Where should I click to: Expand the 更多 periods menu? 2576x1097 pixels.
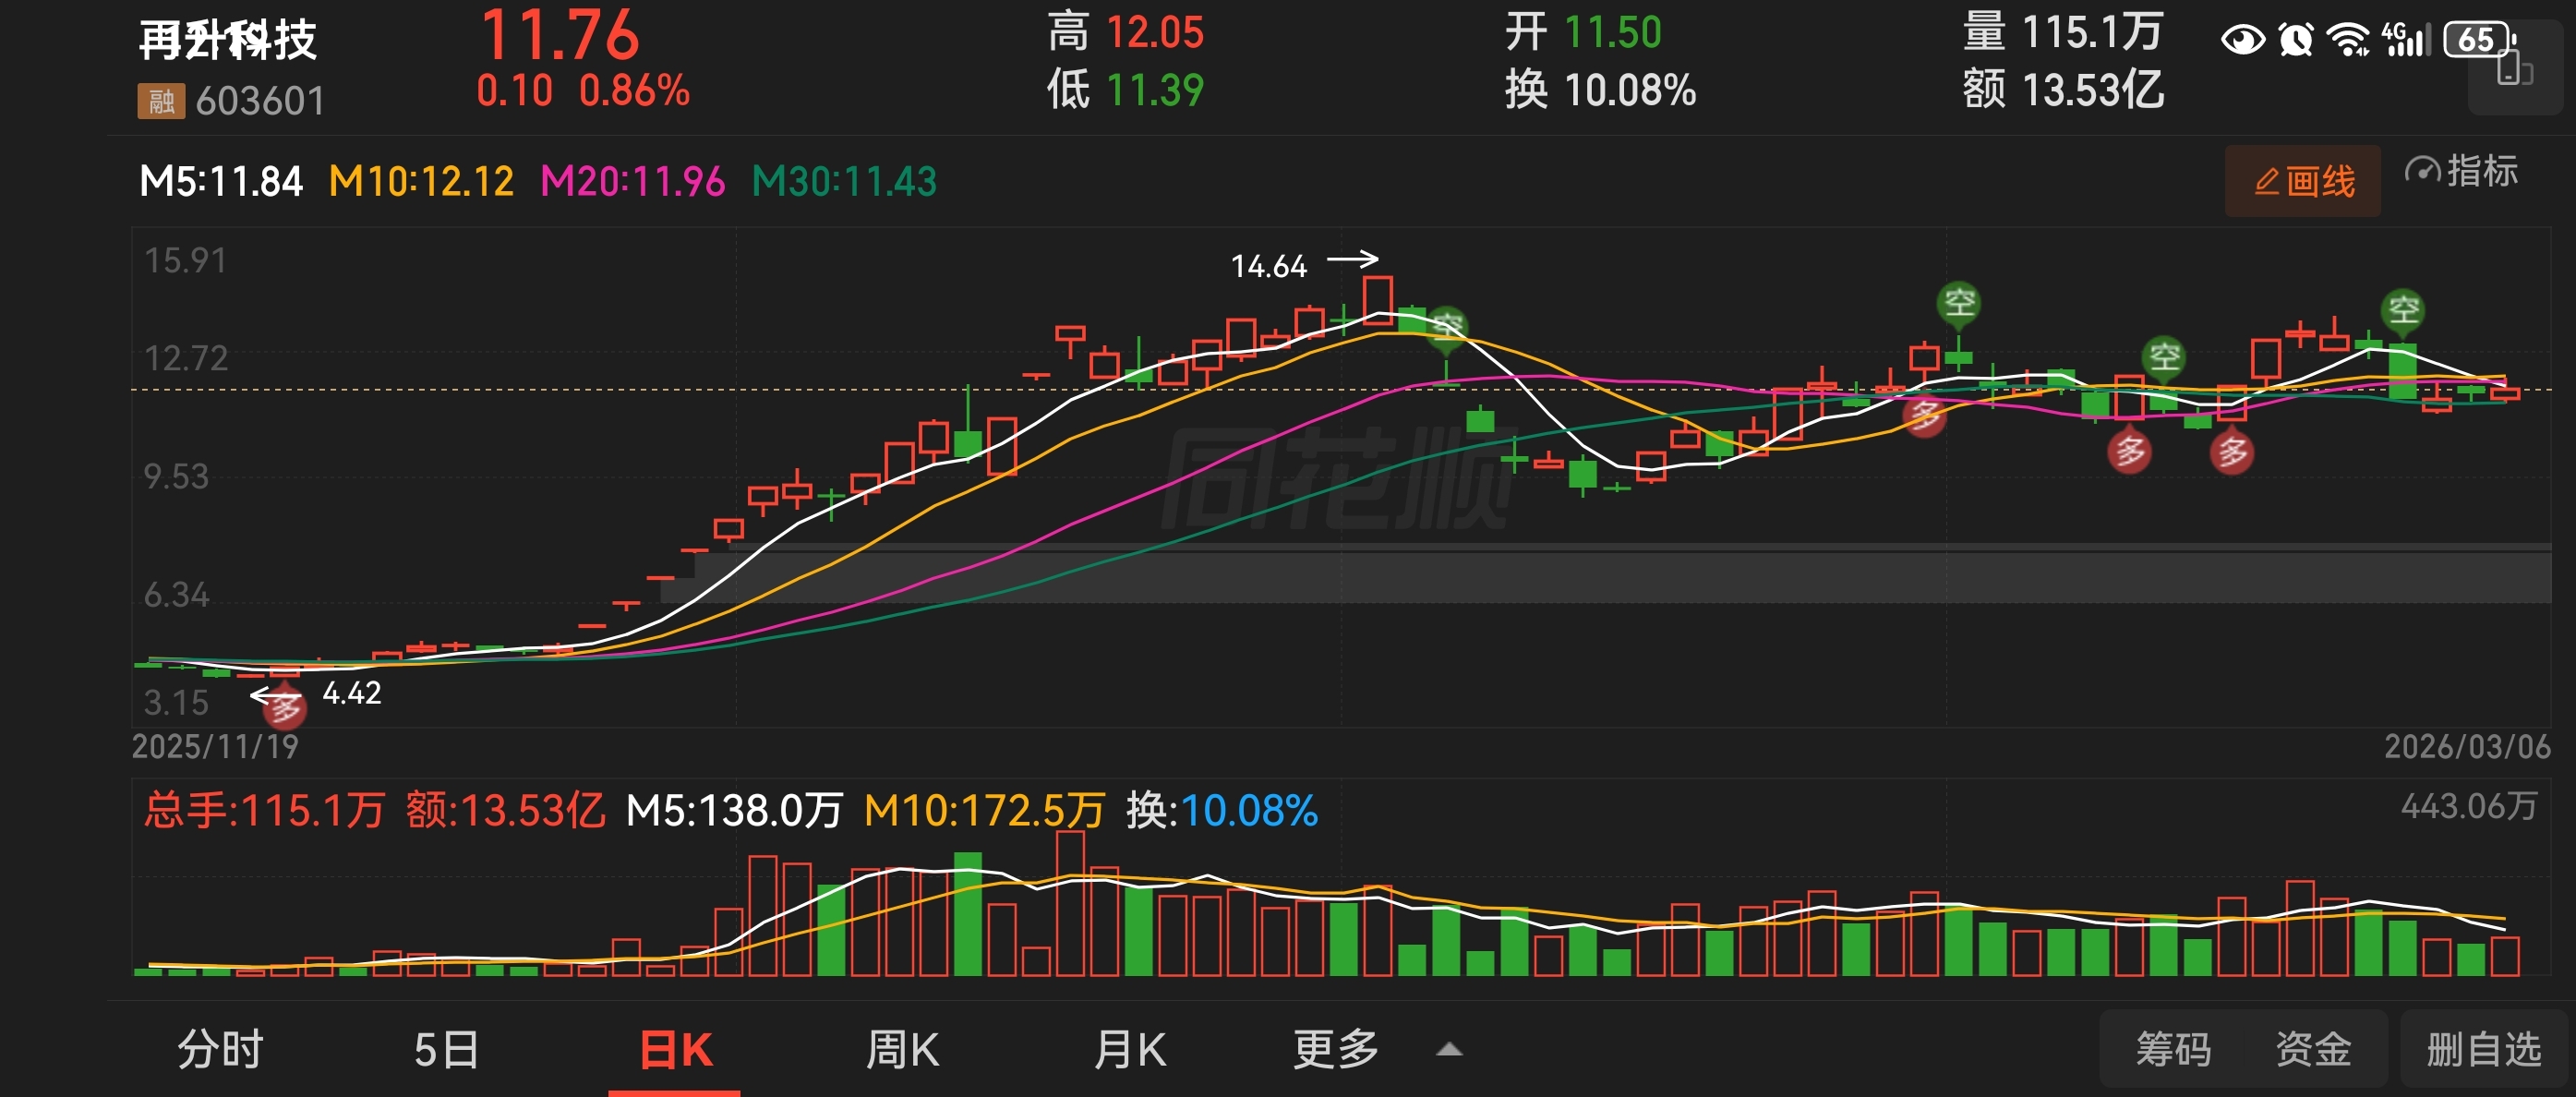pyautogui.click(x=1336, y=1050)
